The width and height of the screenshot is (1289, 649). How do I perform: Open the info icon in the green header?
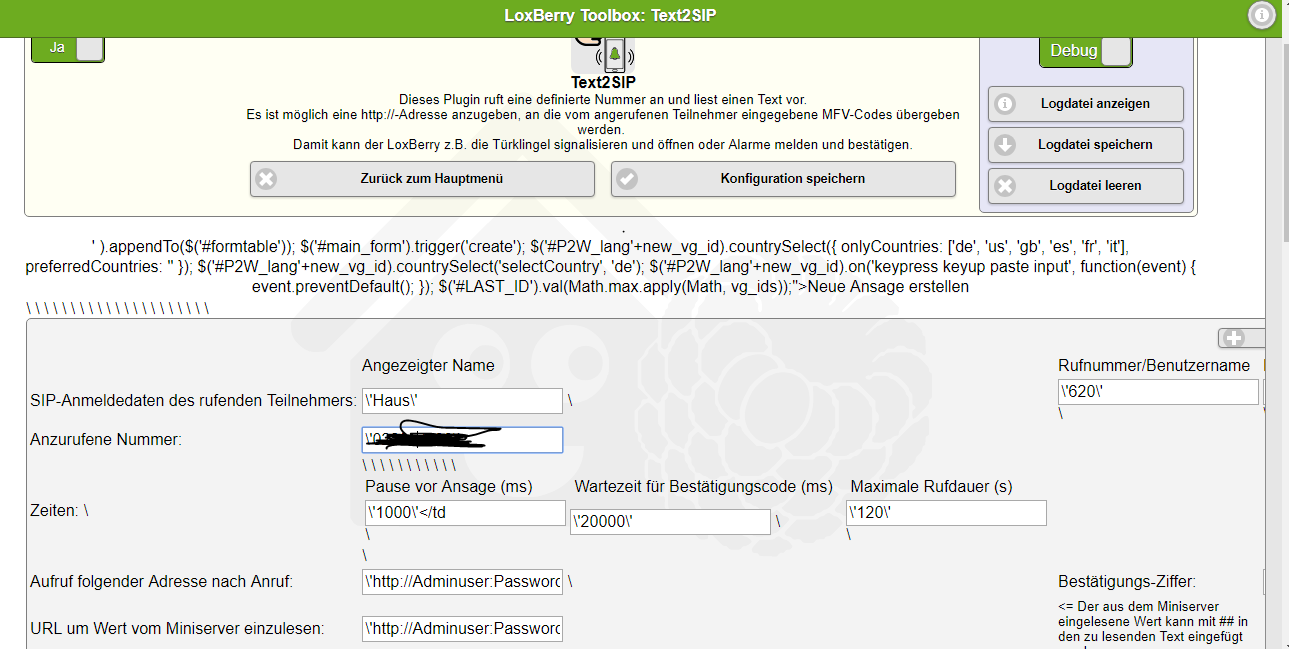(x=1262, y=15)
